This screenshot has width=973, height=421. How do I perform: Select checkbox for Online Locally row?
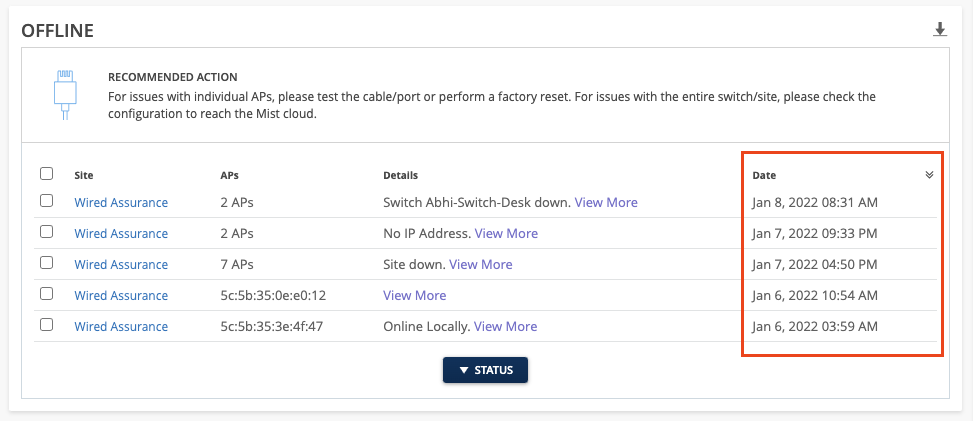coord(46,326)
